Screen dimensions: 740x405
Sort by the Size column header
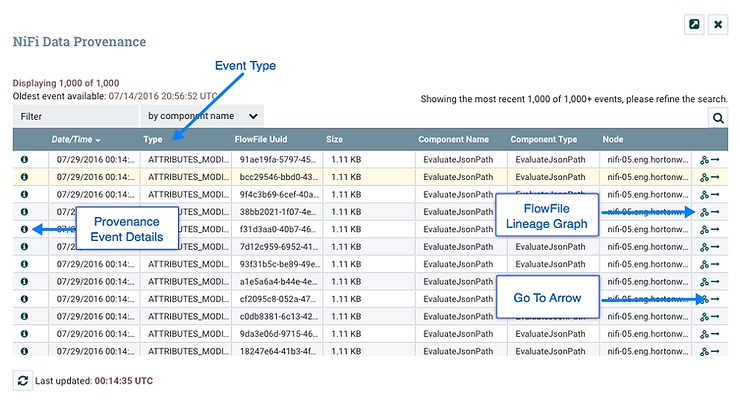tap(334, 140)
